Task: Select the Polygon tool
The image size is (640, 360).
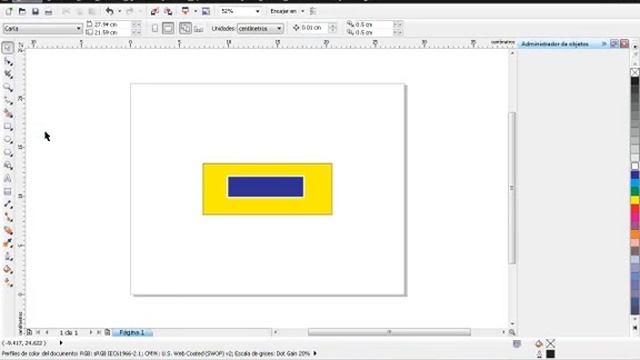Action: (8, 153)
